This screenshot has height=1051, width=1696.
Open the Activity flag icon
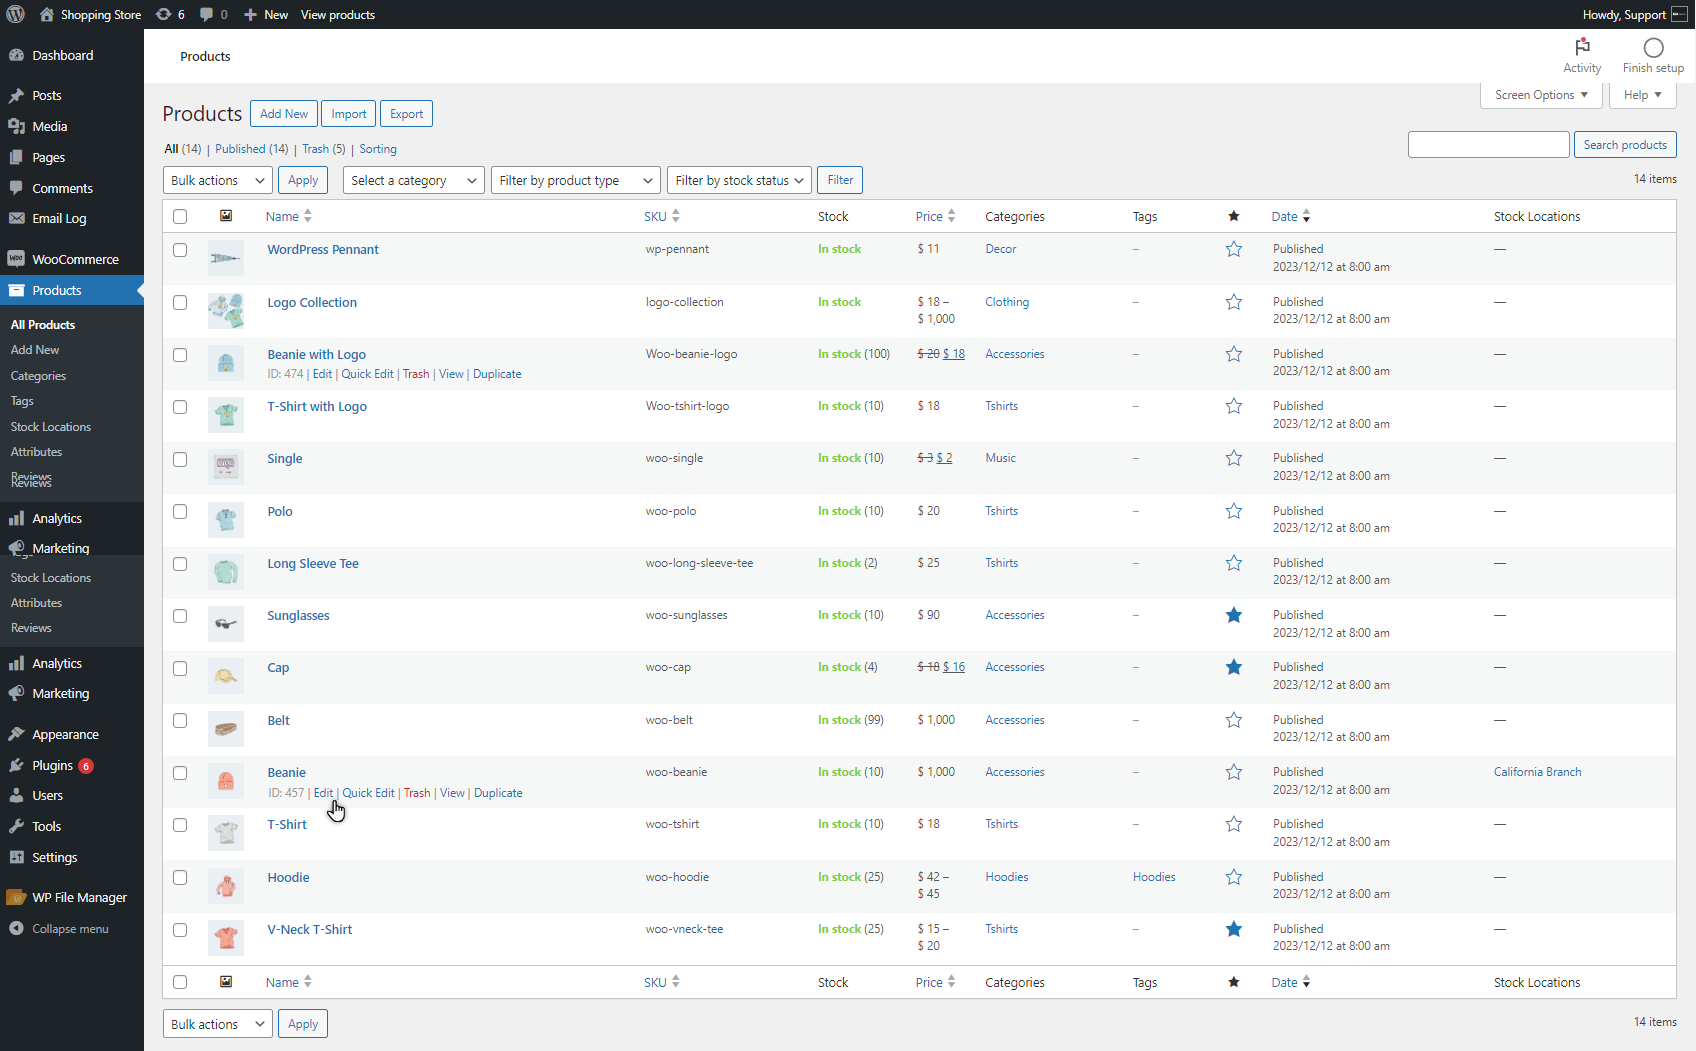coord(1582,47)
